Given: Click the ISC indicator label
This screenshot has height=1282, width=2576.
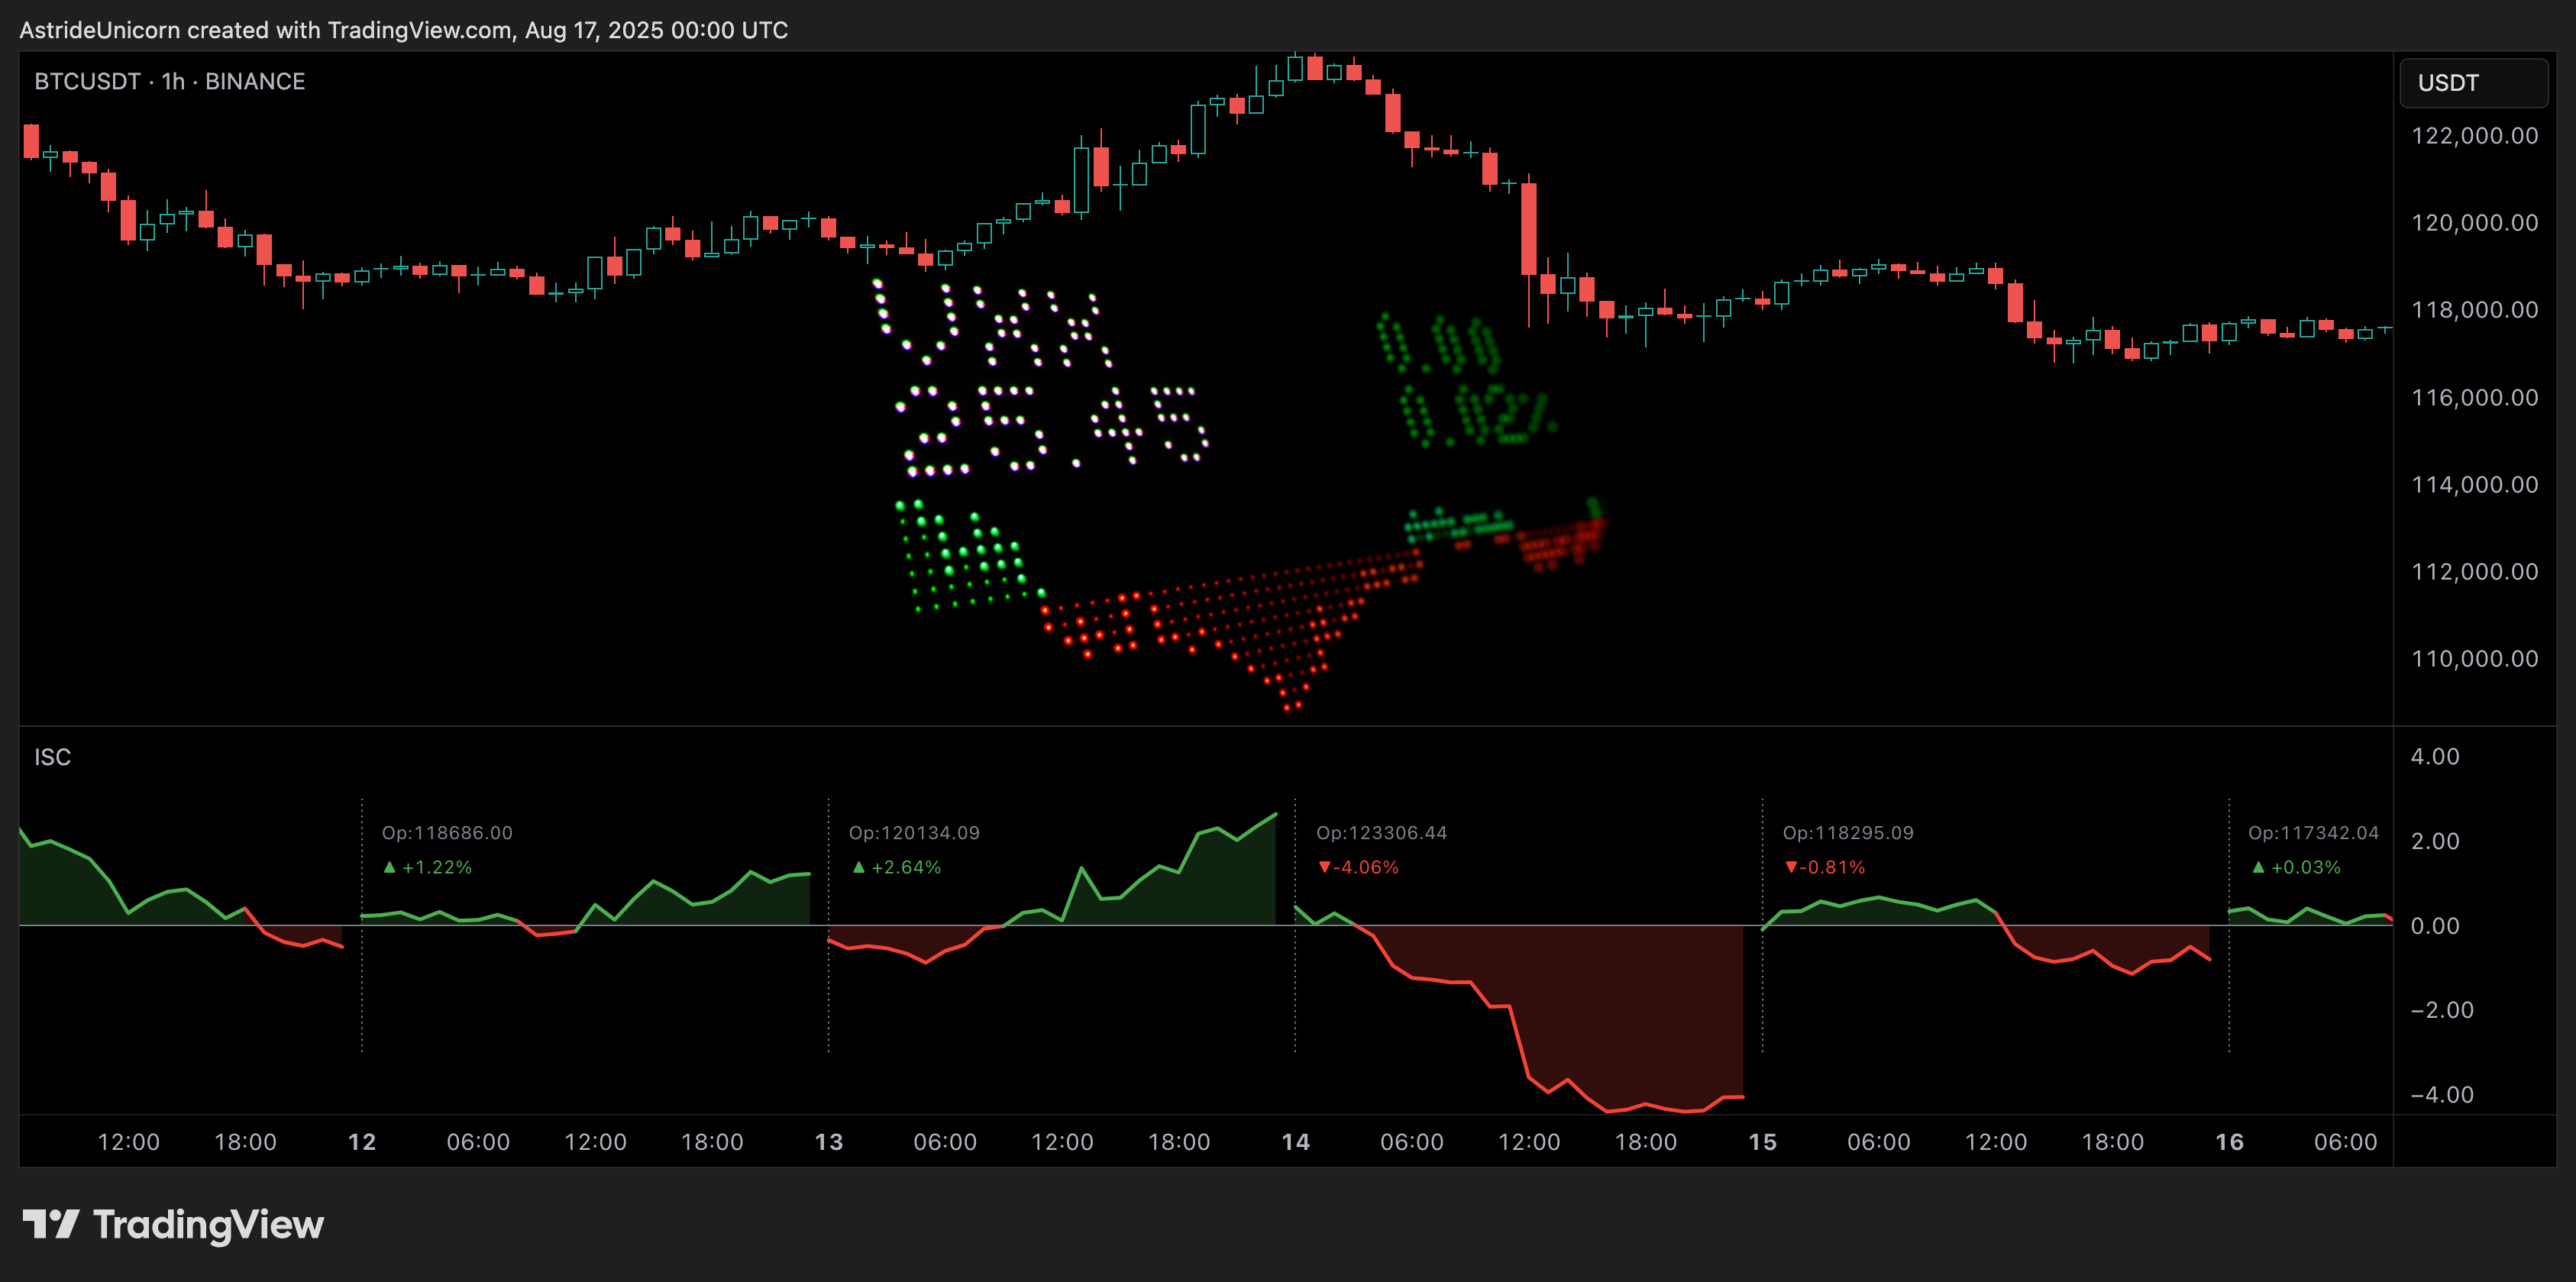Looking at the screenshot, I should (x=53, y=757).
